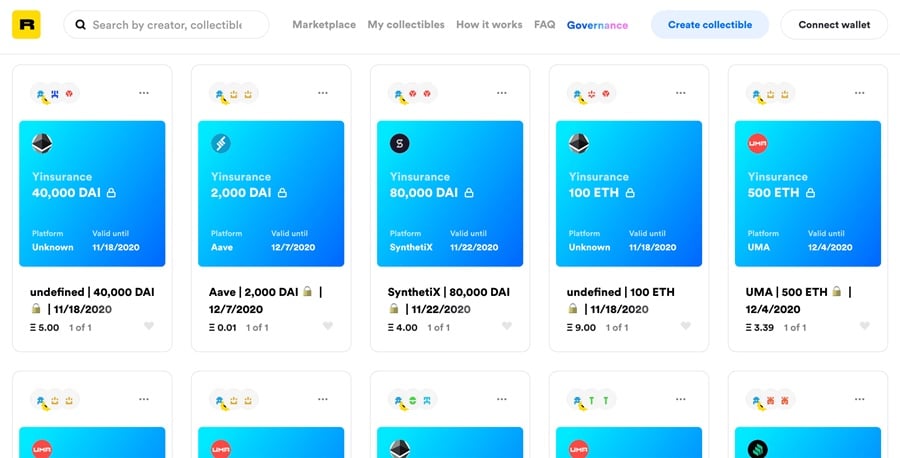The height and width of the screenshot is (458, 900).
Task: Open the Marketplace tab
Action: [x=324, y=25]
